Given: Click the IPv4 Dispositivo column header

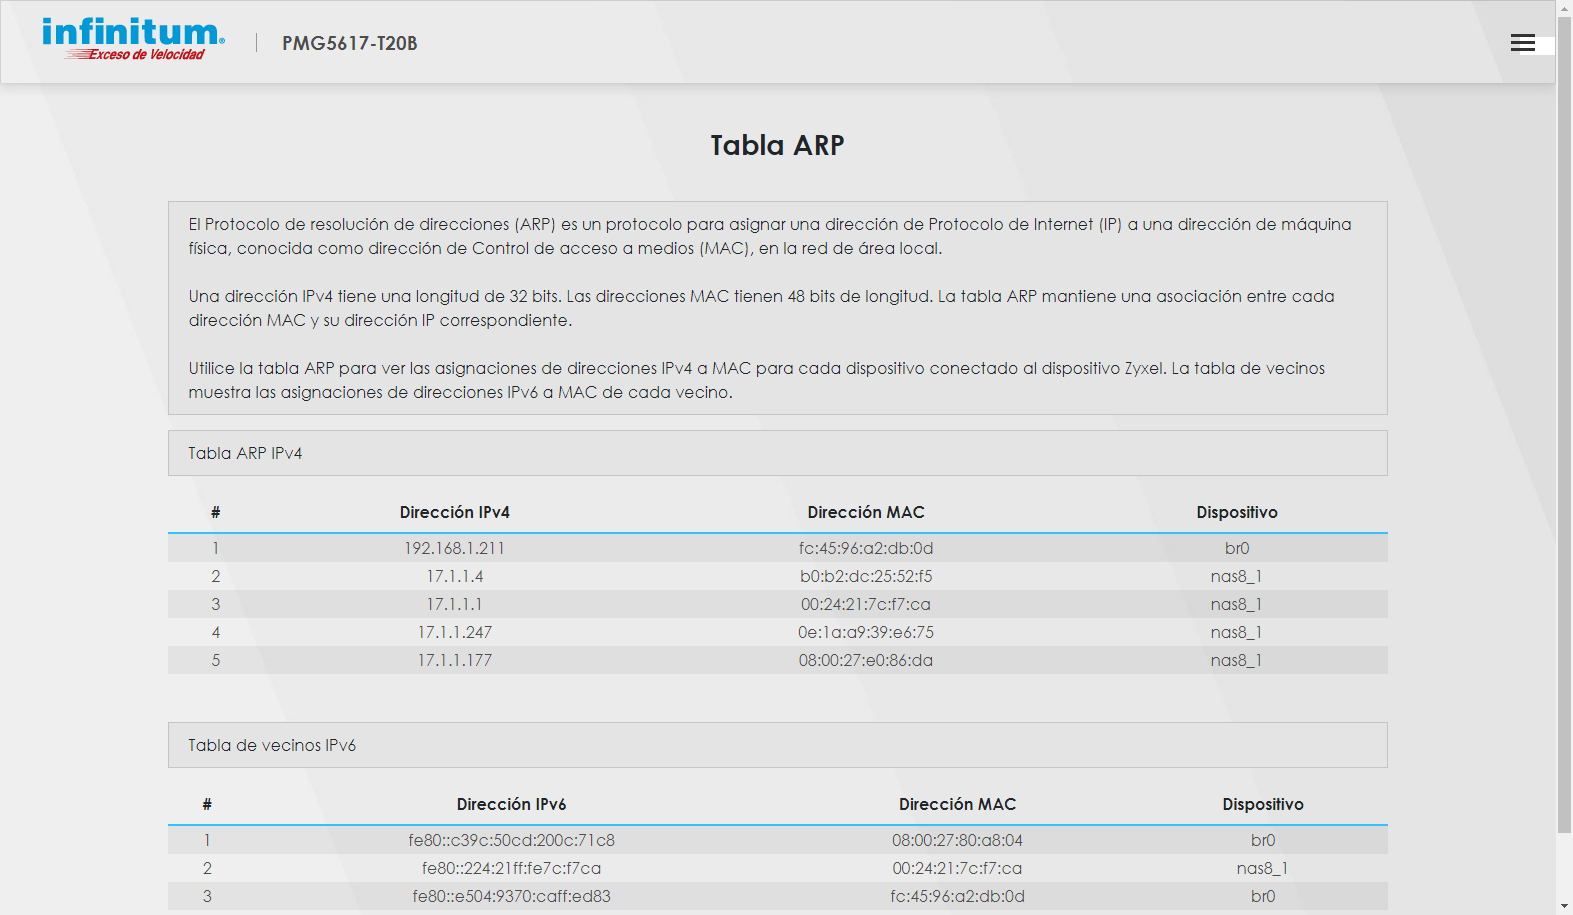Looking at the screenshot, I should point(1236,512).
